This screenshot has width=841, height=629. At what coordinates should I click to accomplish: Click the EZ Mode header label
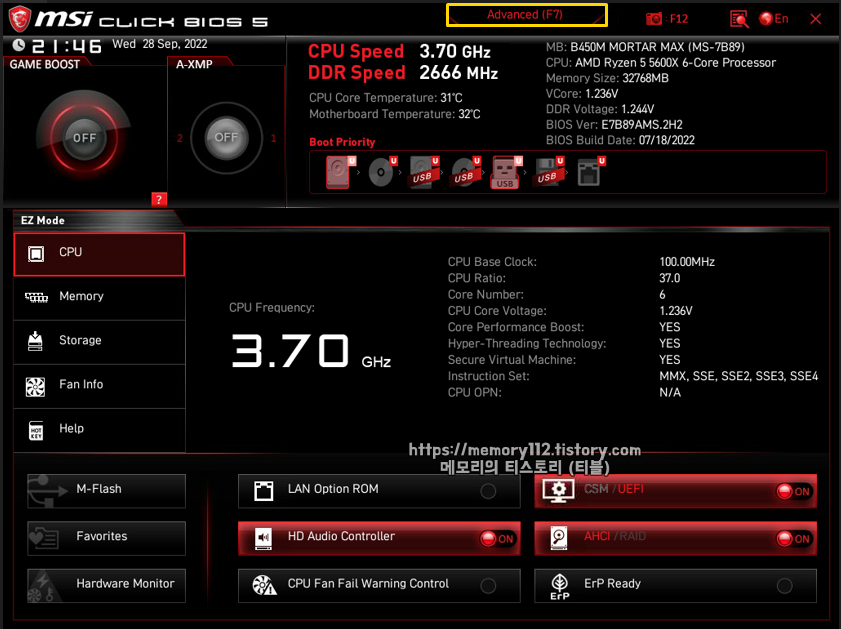42,220
